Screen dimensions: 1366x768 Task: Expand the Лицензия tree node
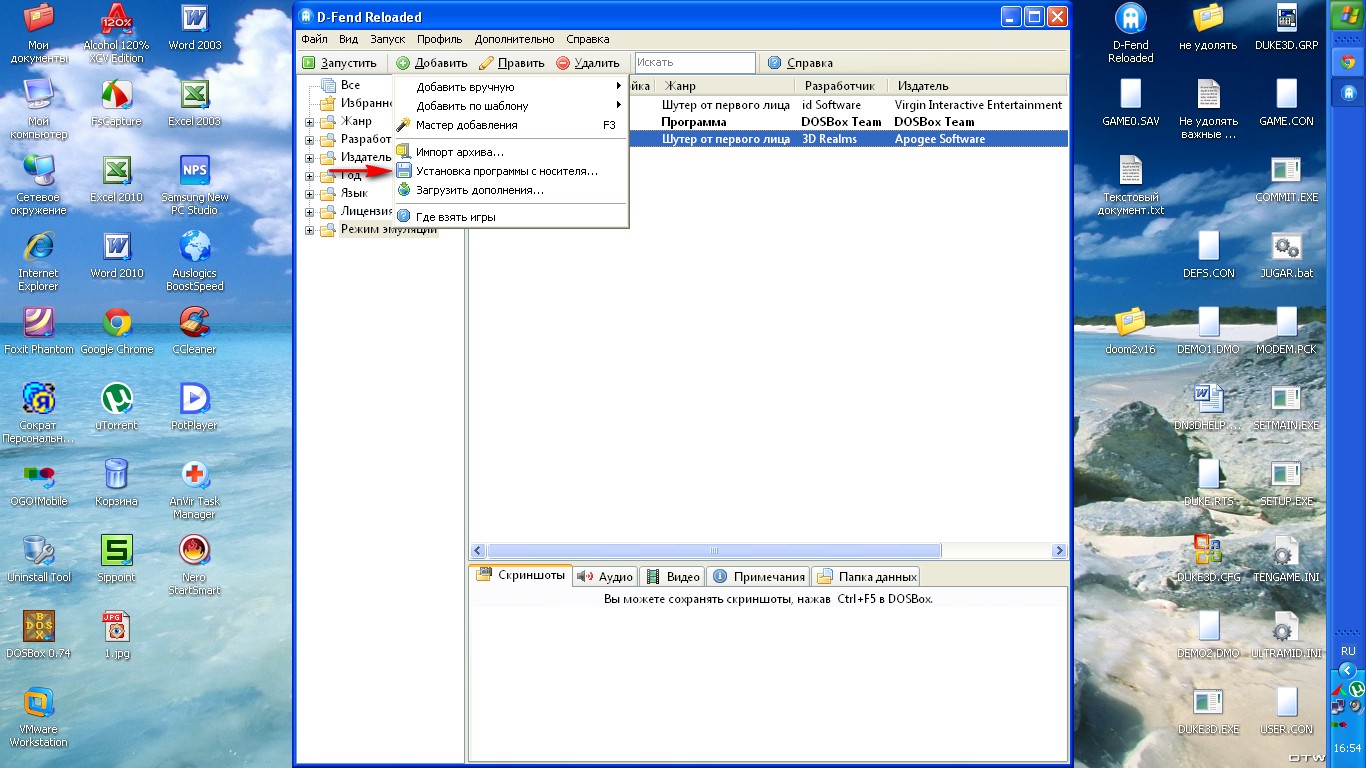(310, 212)
